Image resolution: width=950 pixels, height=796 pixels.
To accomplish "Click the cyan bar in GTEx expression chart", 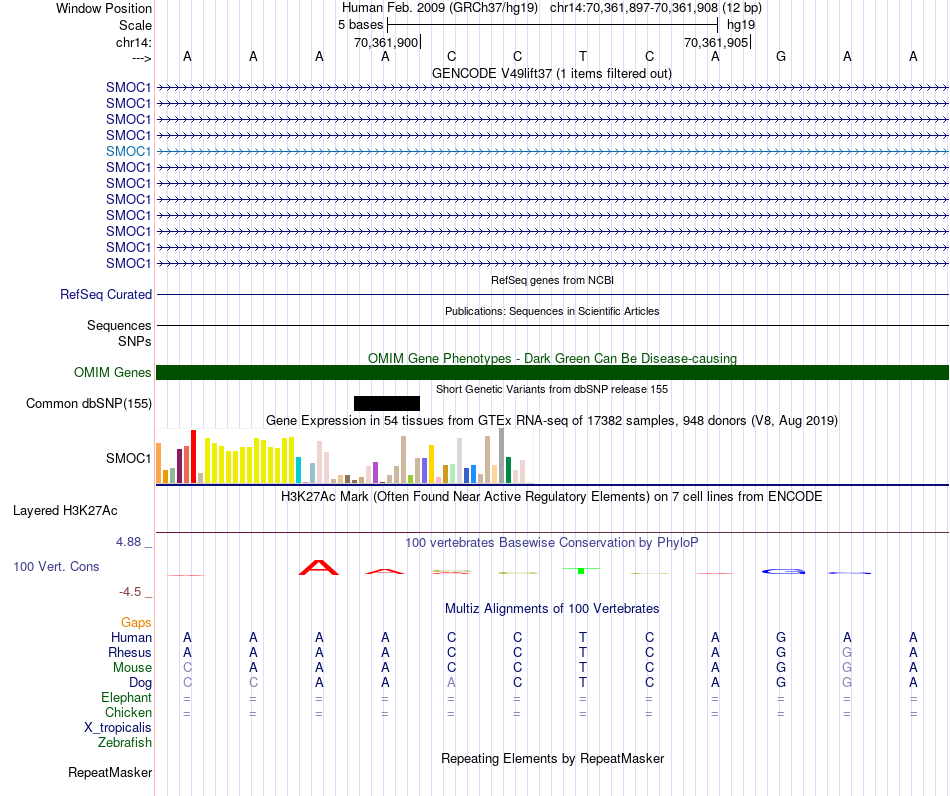I will (298, 470).
